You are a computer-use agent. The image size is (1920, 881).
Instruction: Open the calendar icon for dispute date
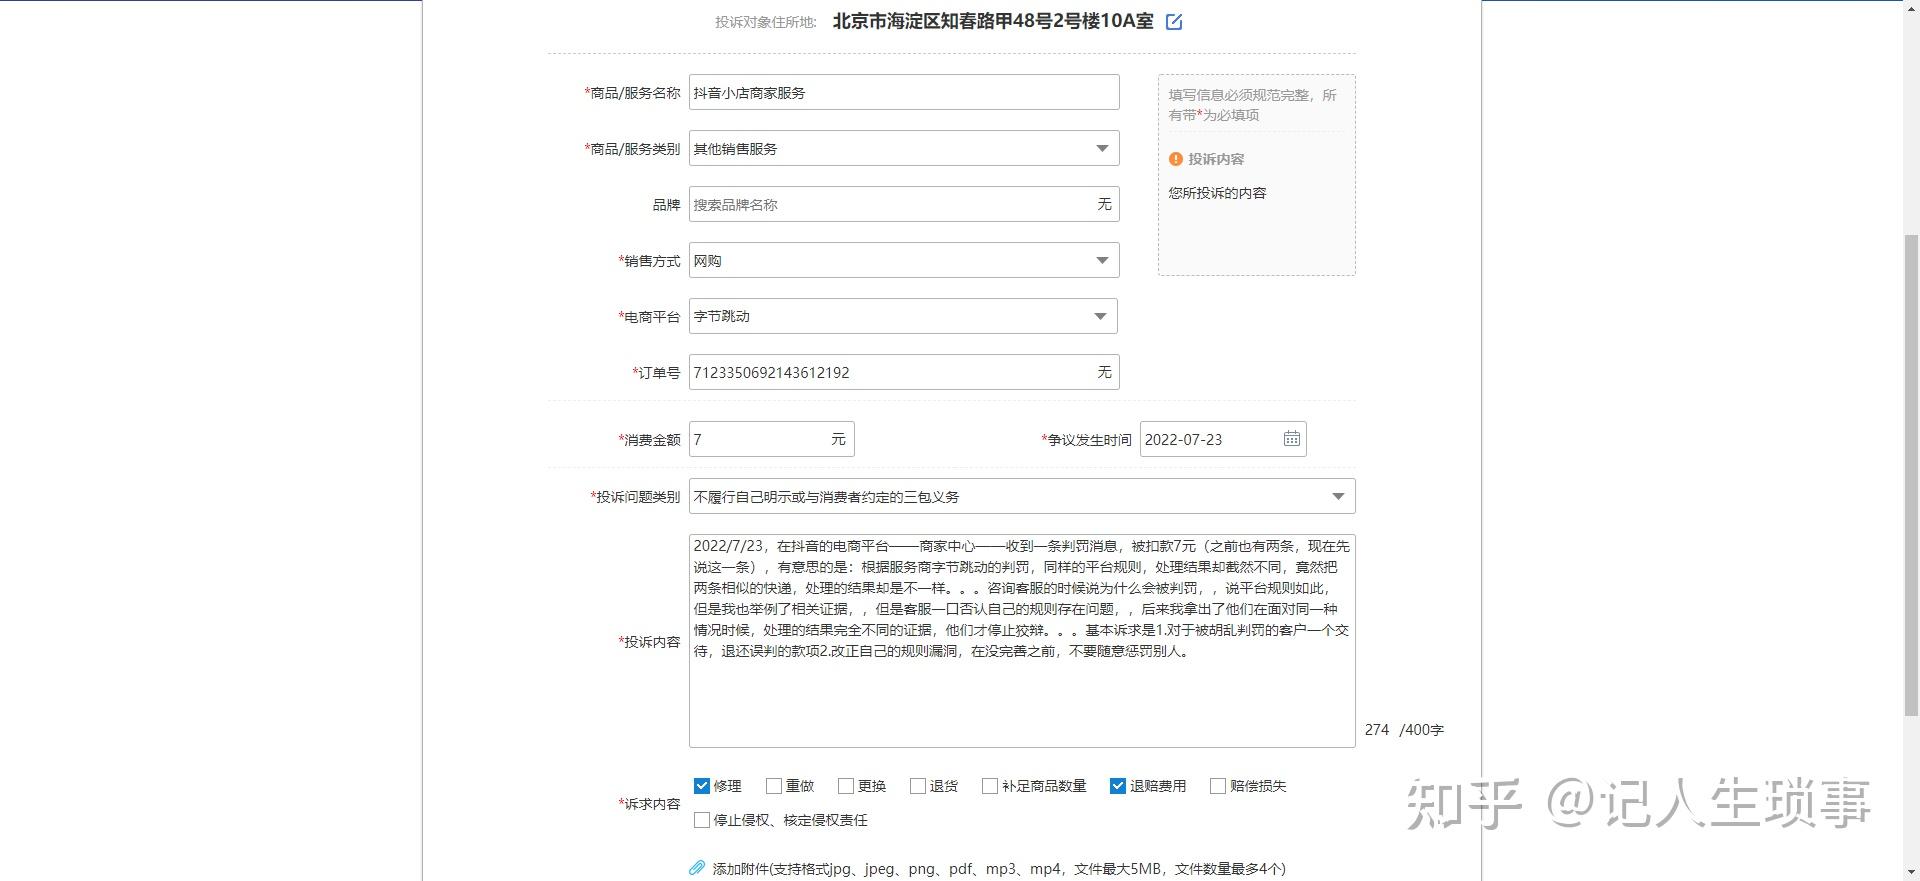pos(1292,439)
